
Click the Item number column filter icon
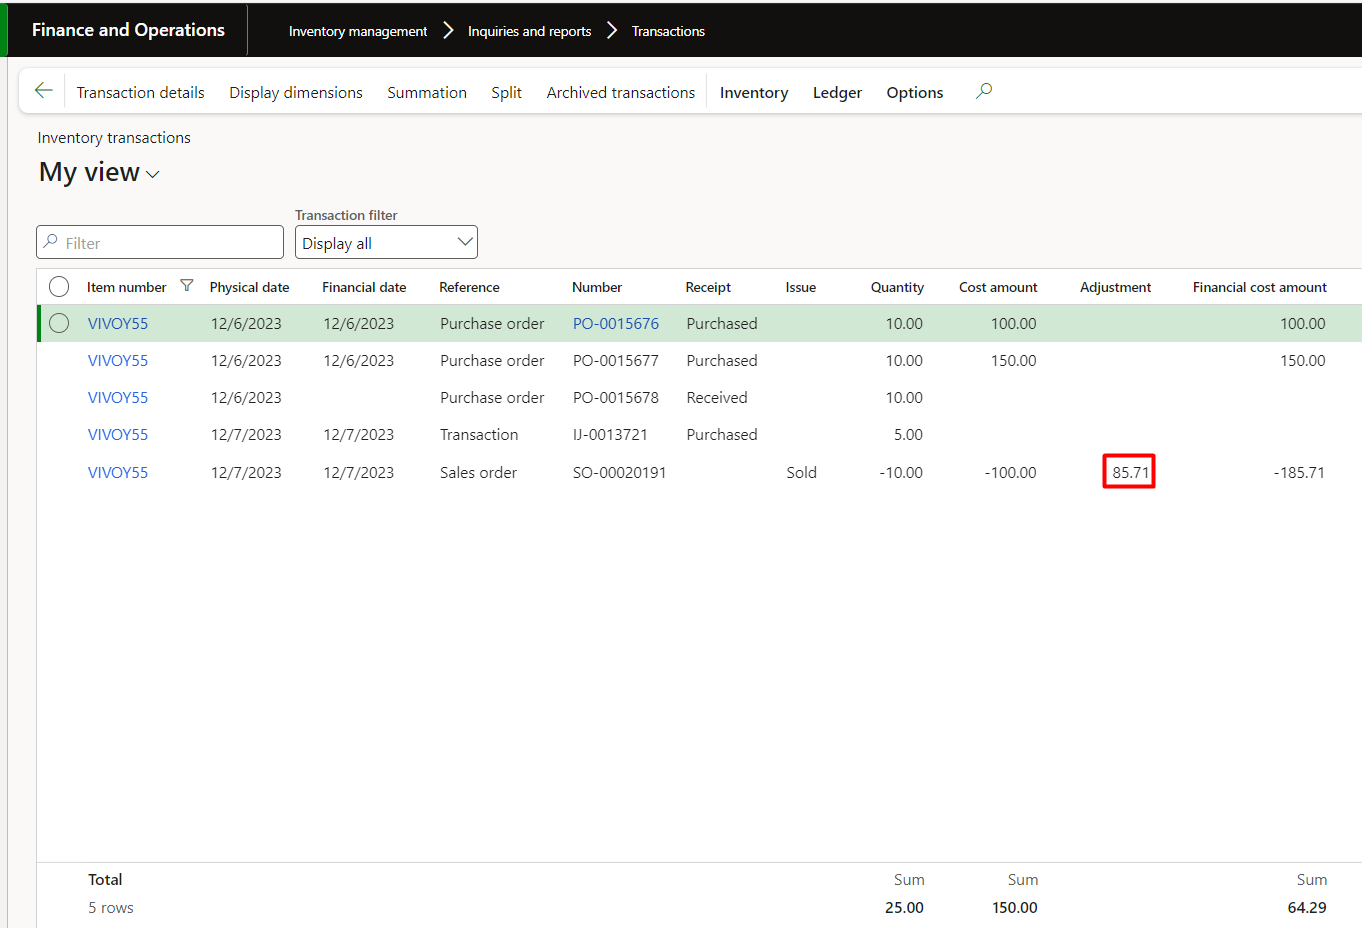click(187, 286)
